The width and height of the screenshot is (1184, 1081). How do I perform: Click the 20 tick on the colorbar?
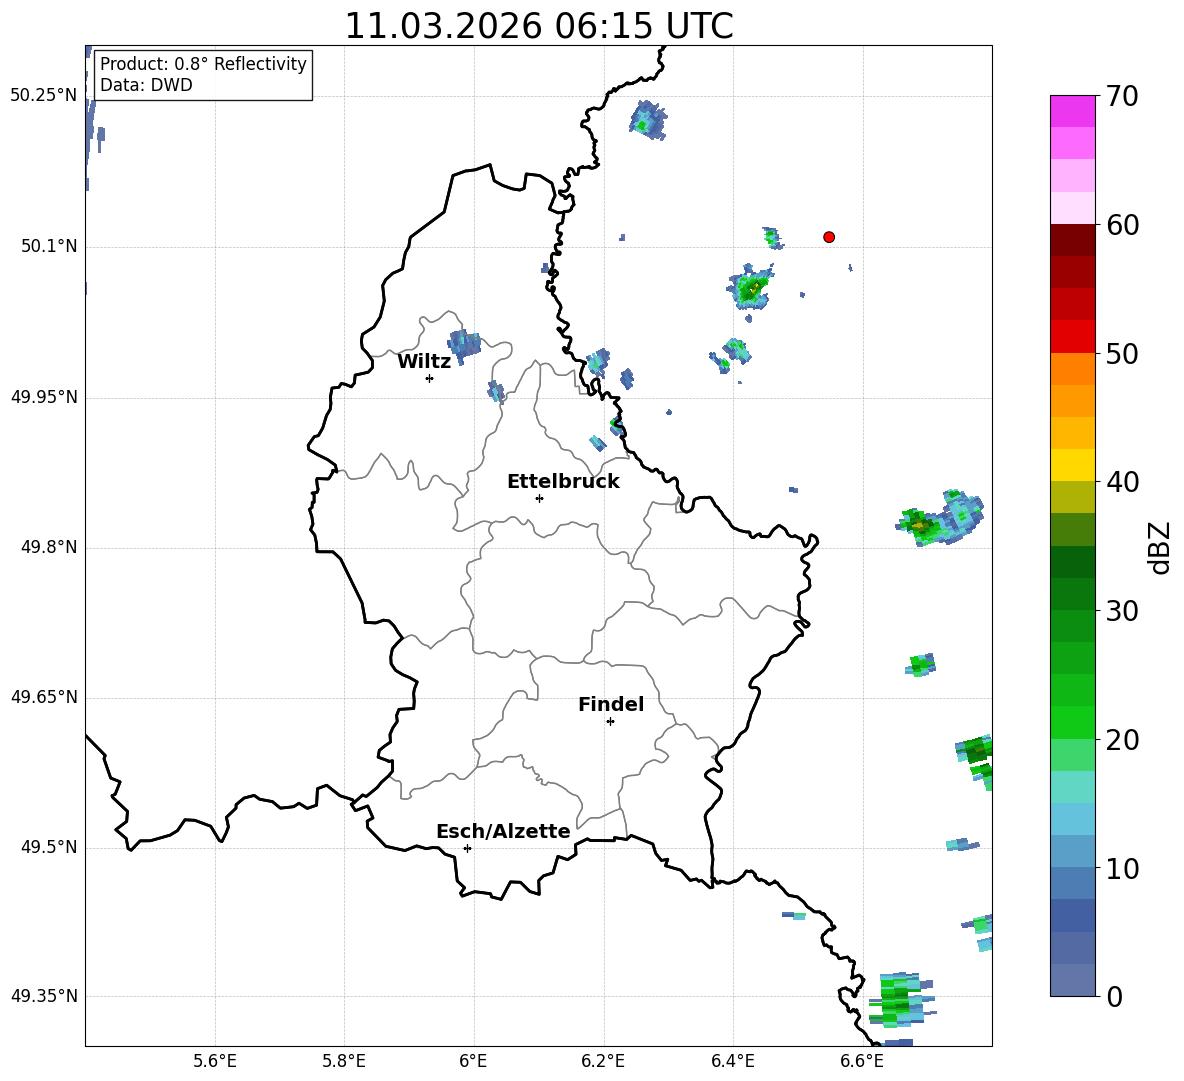(1121, 740)
